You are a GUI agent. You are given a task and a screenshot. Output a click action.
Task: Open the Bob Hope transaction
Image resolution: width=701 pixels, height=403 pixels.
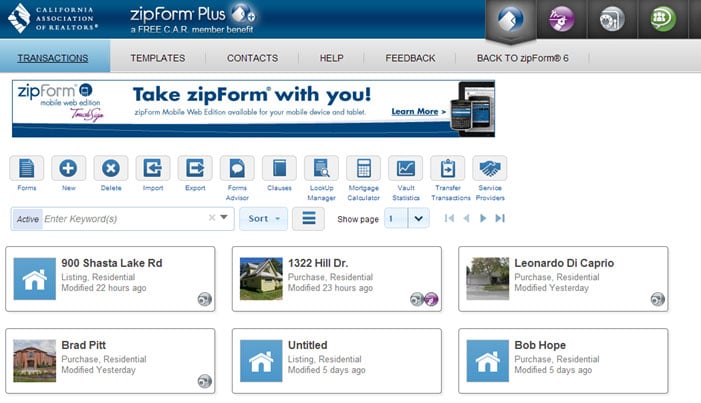[563, 361]
